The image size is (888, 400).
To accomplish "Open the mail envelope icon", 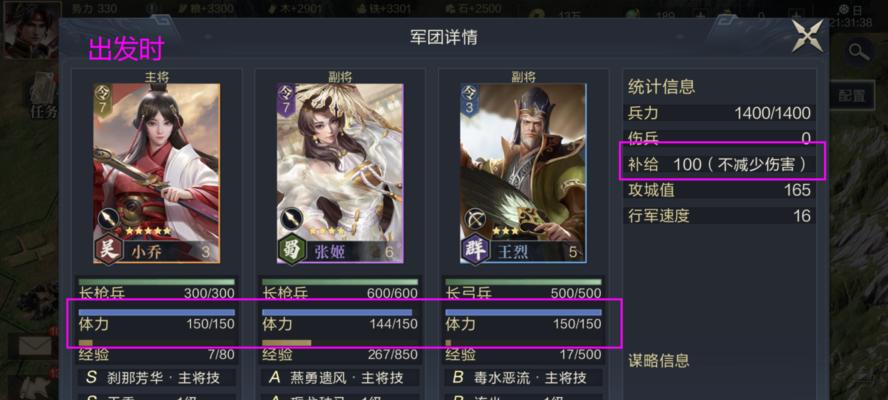I will [x=35, y=345].
